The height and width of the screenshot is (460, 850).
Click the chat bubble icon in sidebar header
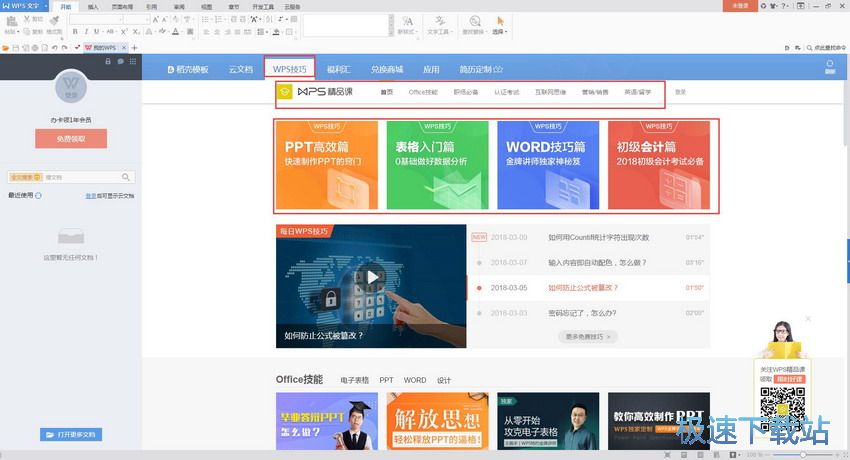pos(120,61)
